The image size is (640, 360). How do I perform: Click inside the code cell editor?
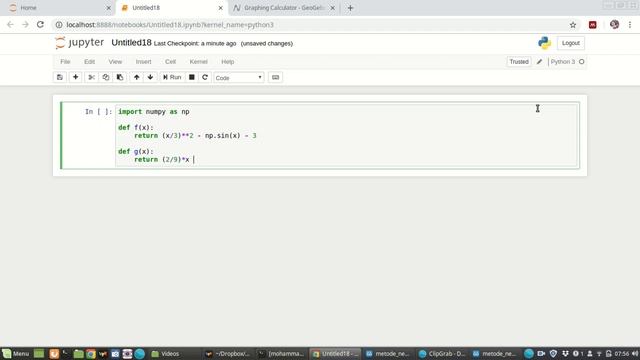coord(347,136)
